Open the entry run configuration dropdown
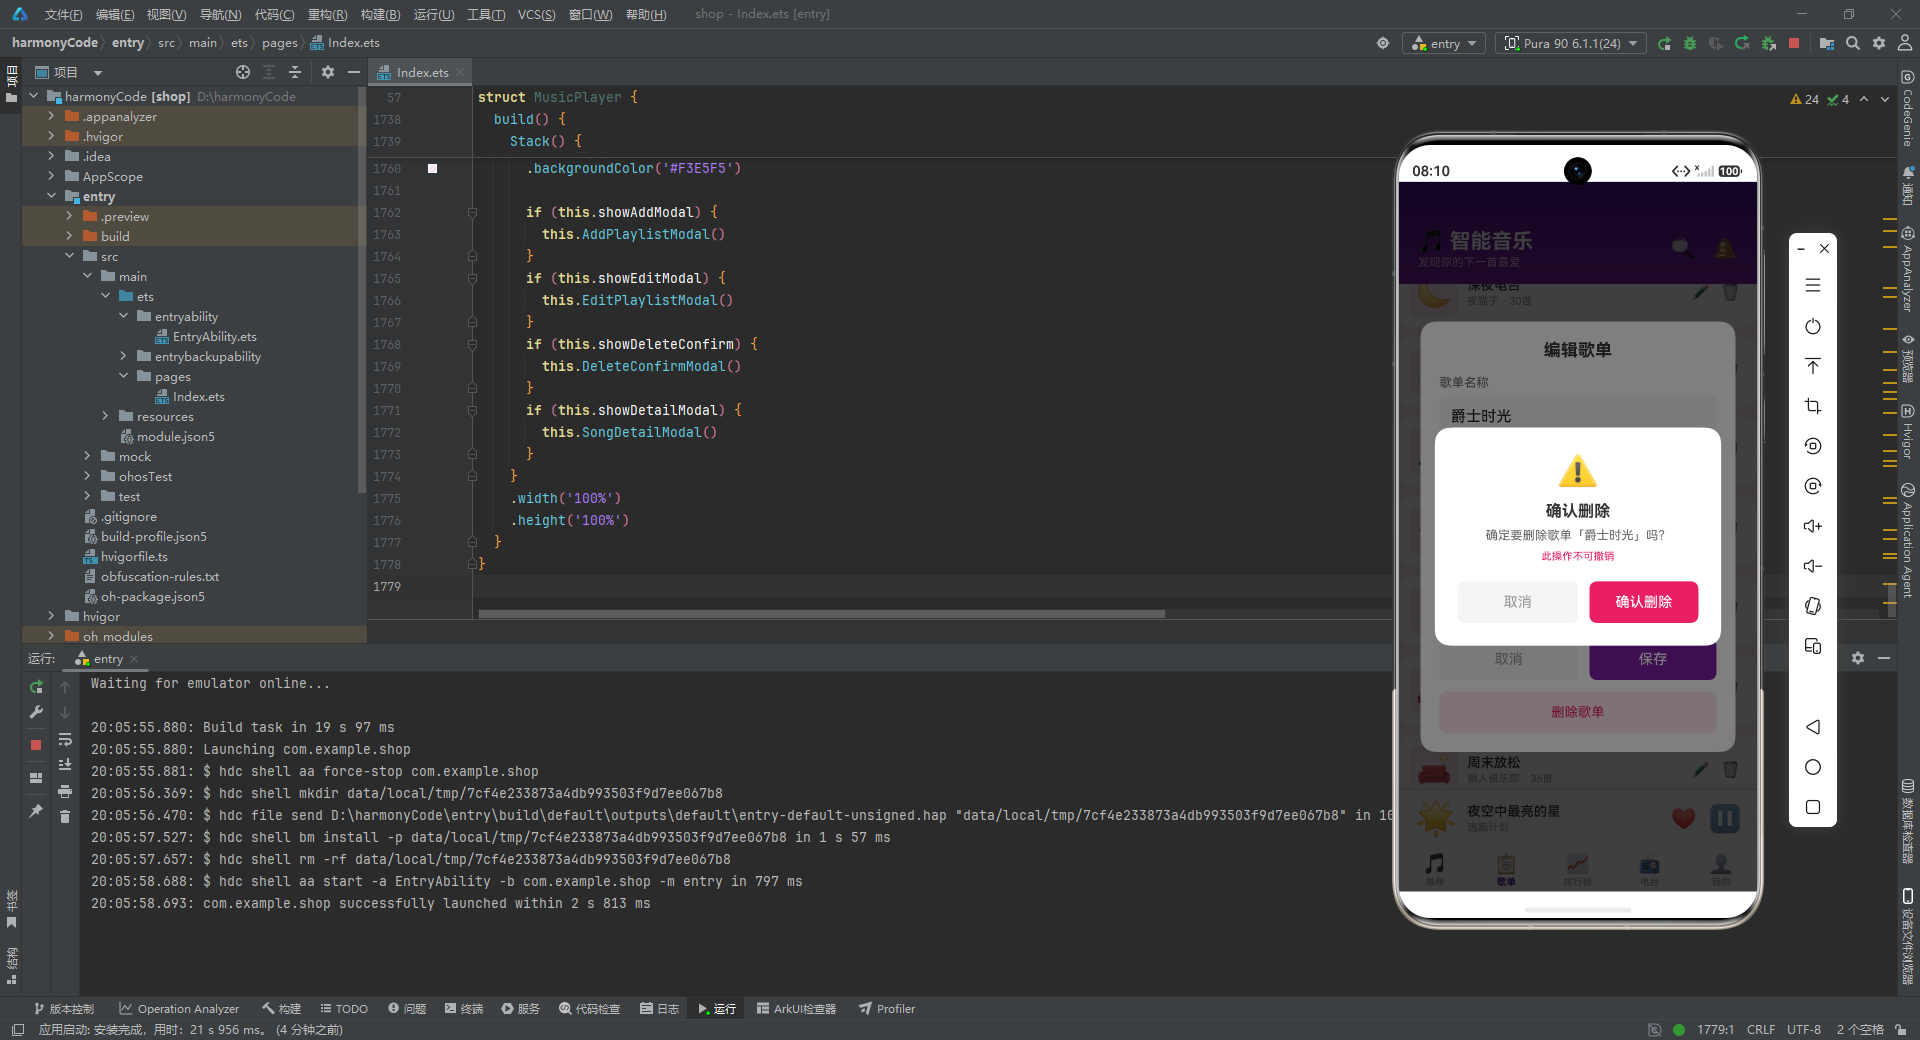Screen dimensions: 1920x1040 pyautogui.click(x=1444, y=44)
